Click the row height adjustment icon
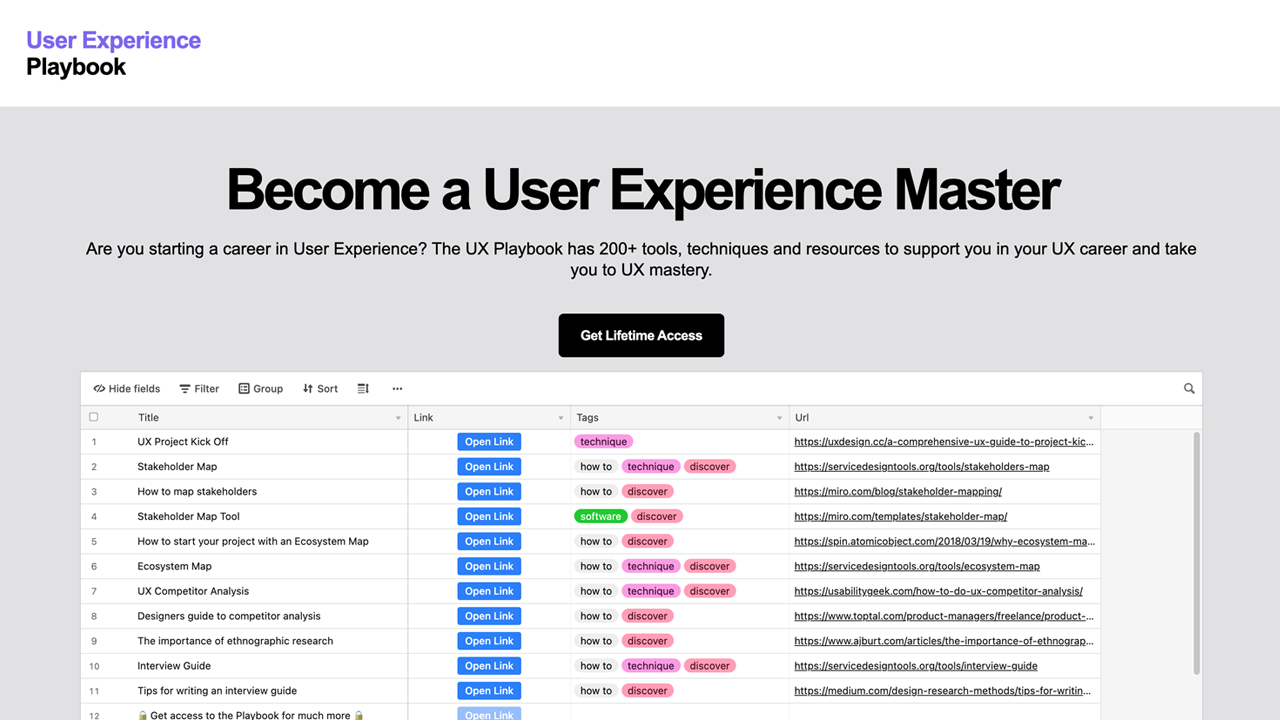The height and width of the screenshot is (720, 1280). click(362, 388)
